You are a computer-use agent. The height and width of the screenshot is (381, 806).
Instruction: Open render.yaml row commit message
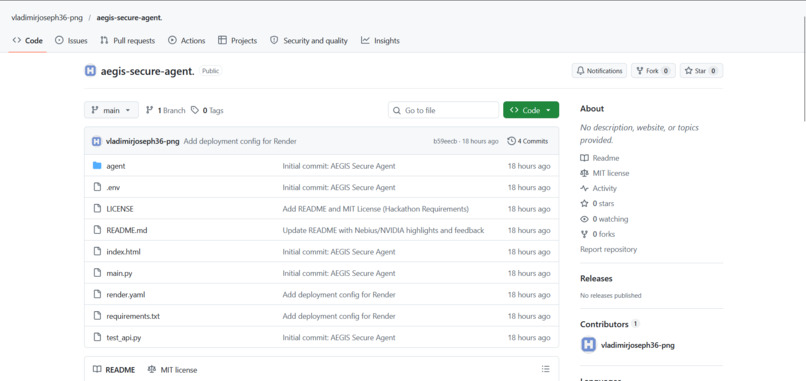[x=339, y=295]
